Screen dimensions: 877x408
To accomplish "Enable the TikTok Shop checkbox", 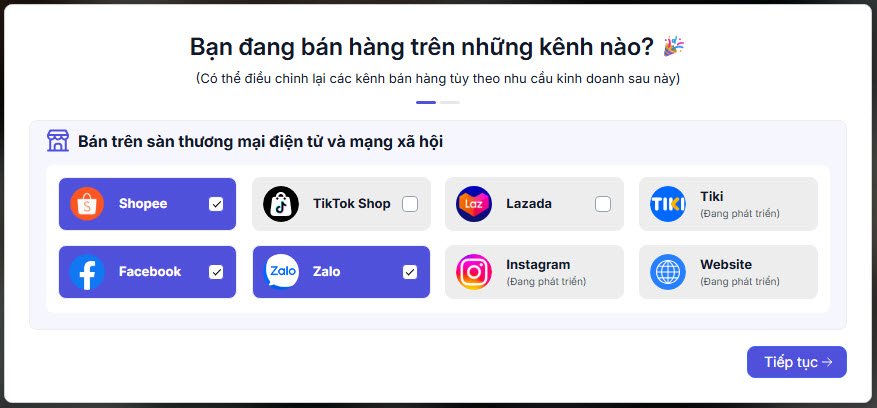I will (410, 204).
